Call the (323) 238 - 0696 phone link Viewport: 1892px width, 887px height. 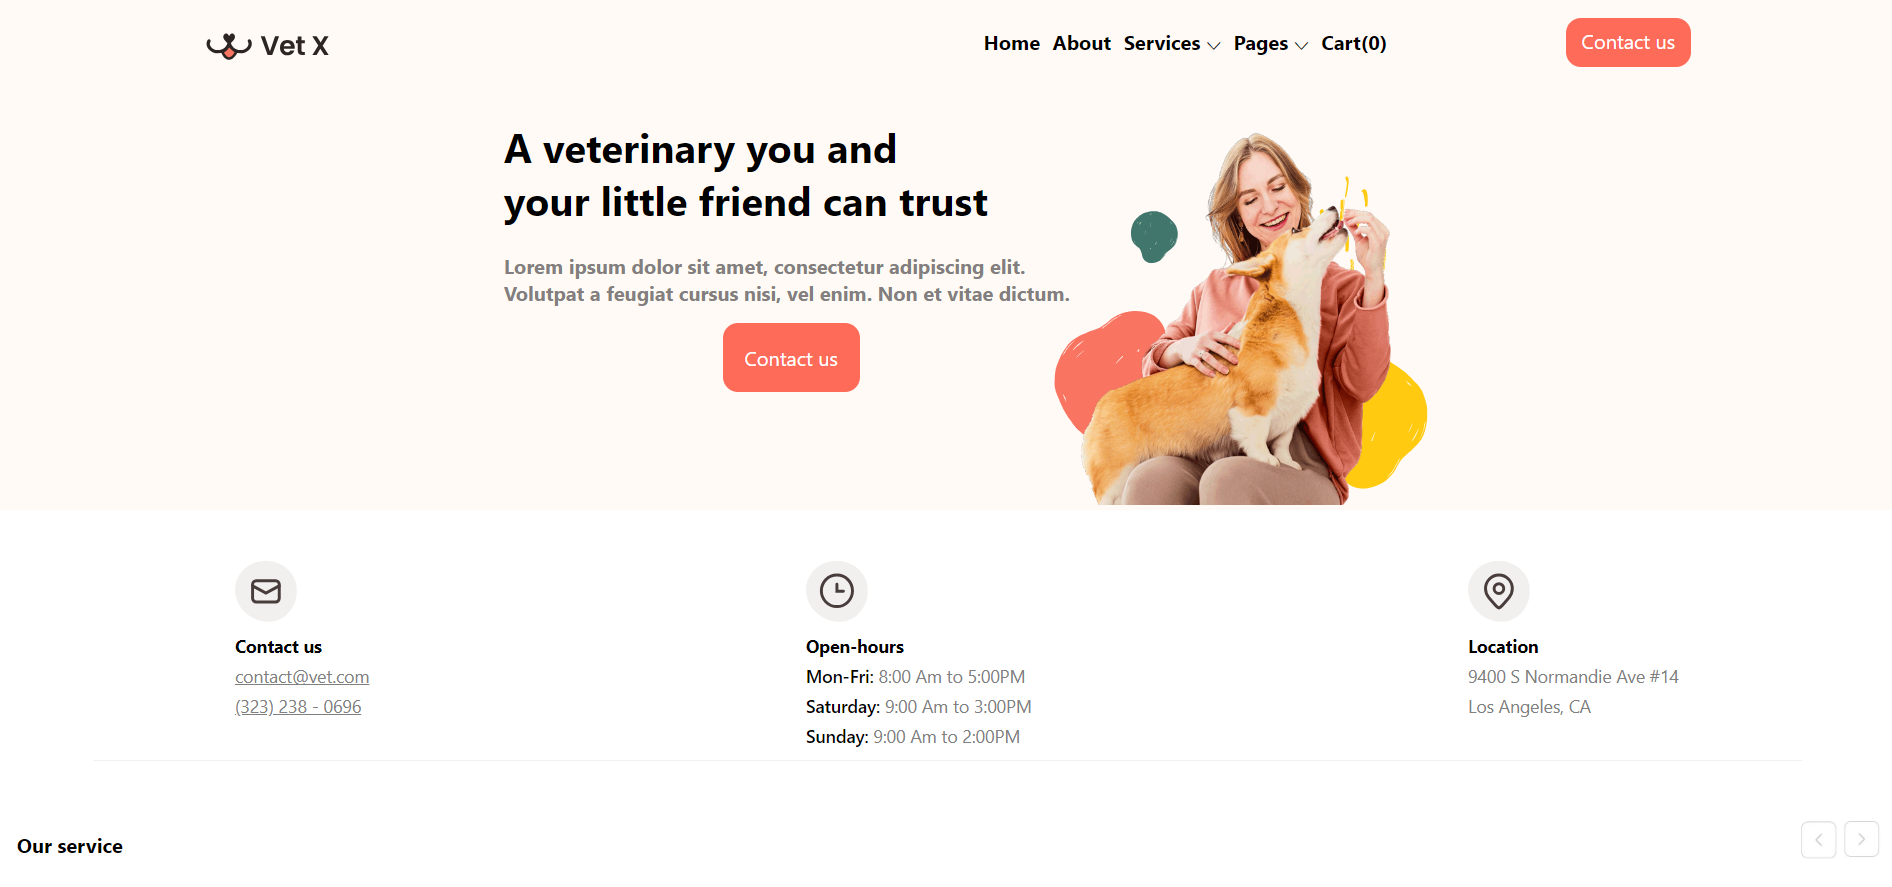[298, 707]
